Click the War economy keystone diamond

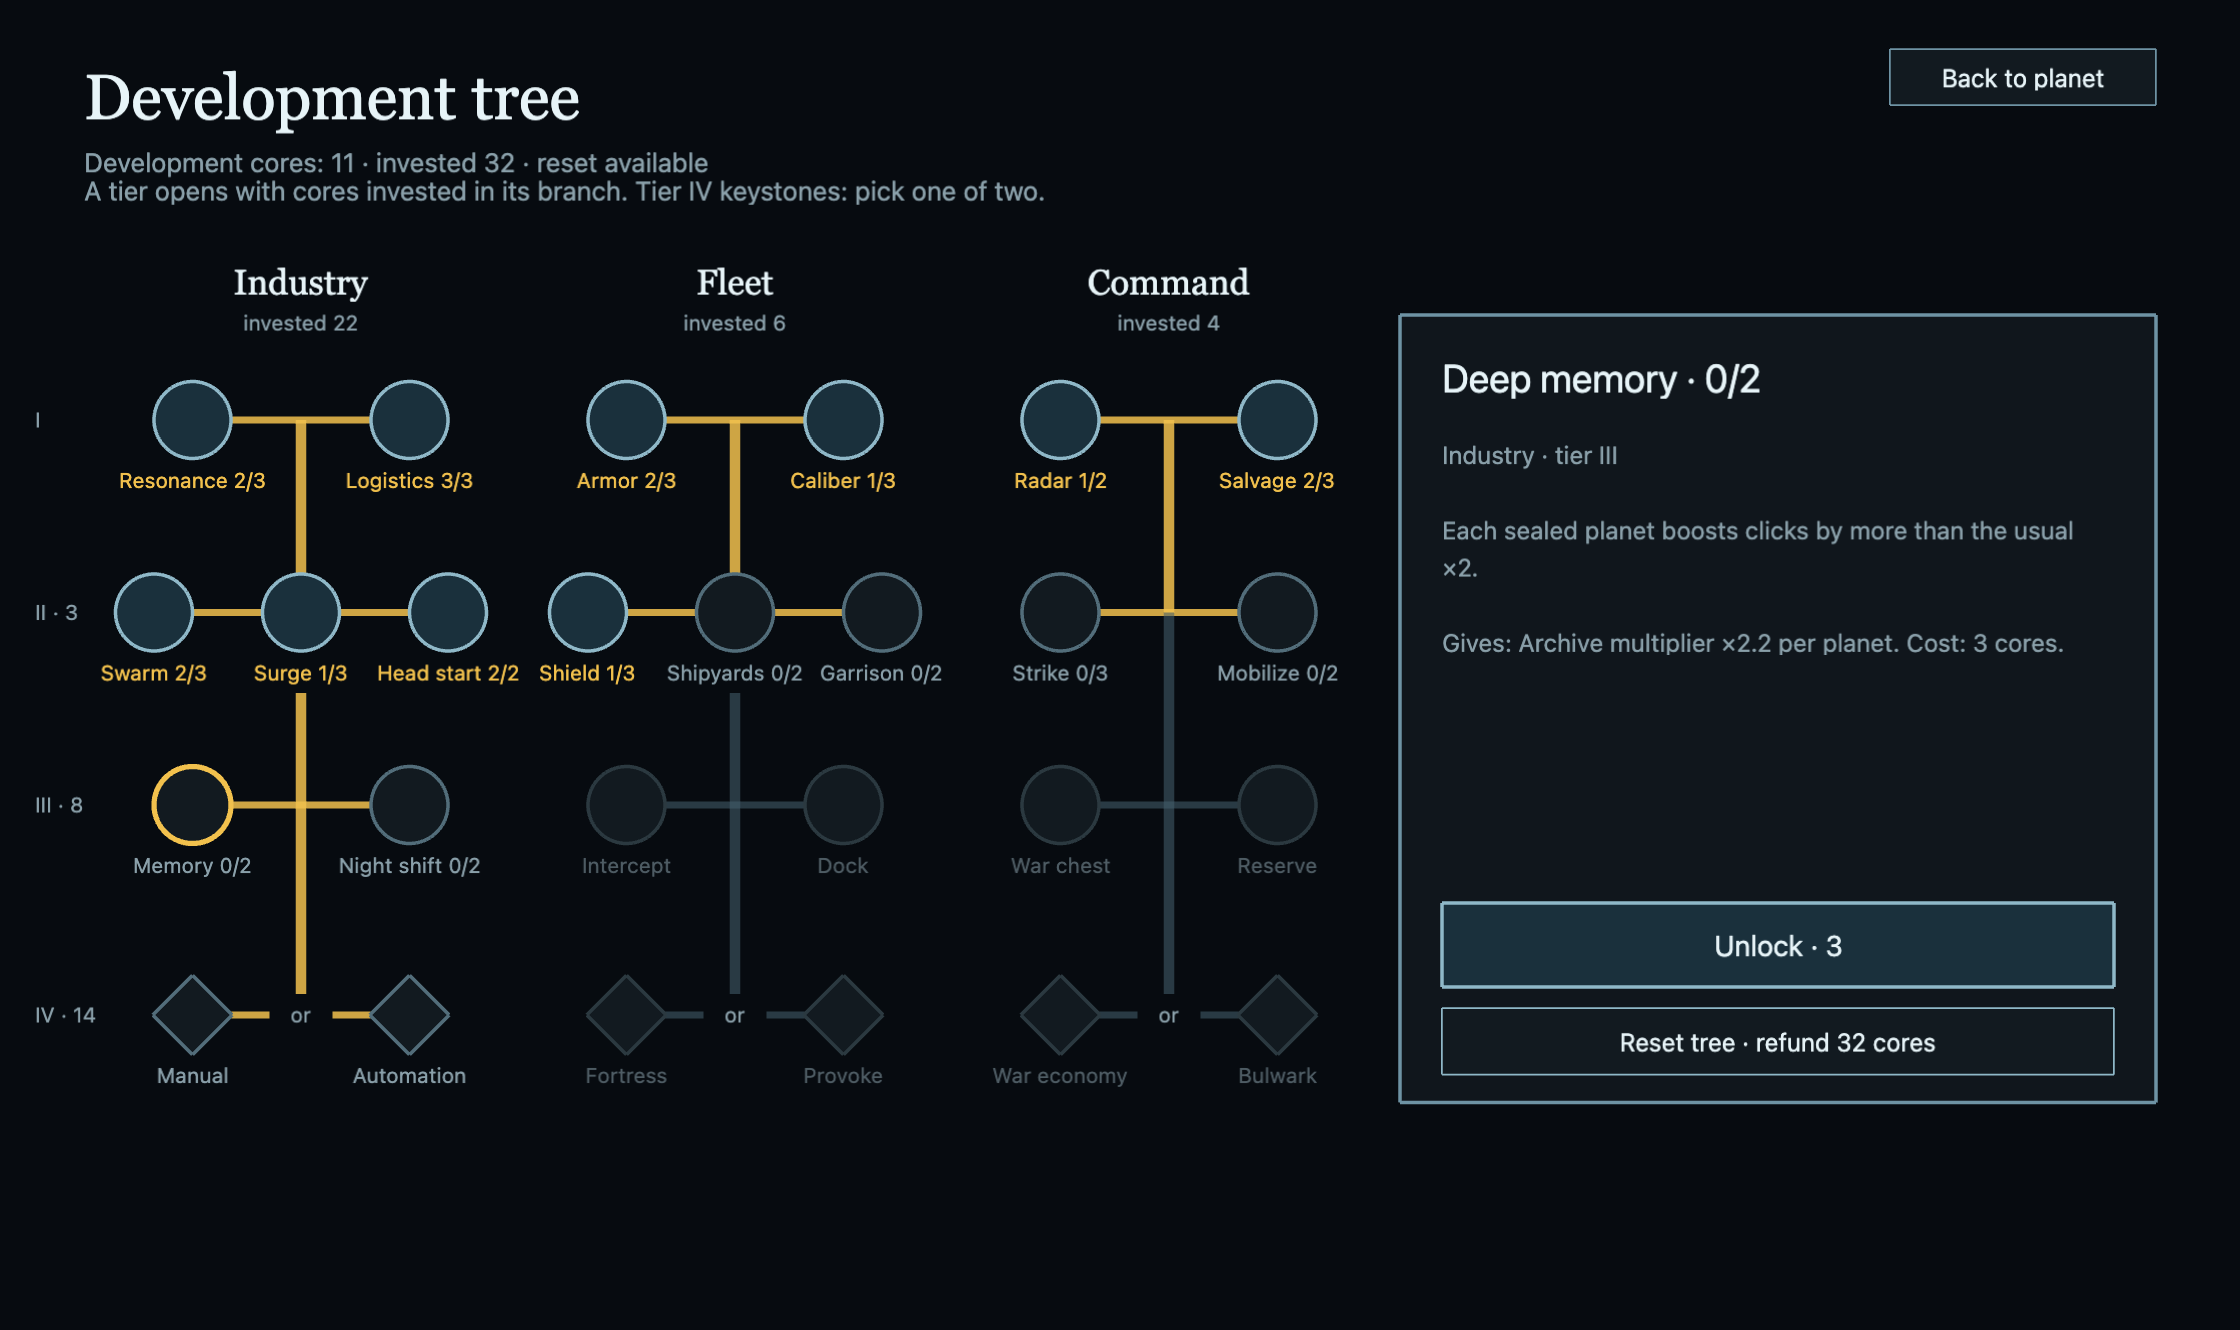click(x=1060, y=1015)
